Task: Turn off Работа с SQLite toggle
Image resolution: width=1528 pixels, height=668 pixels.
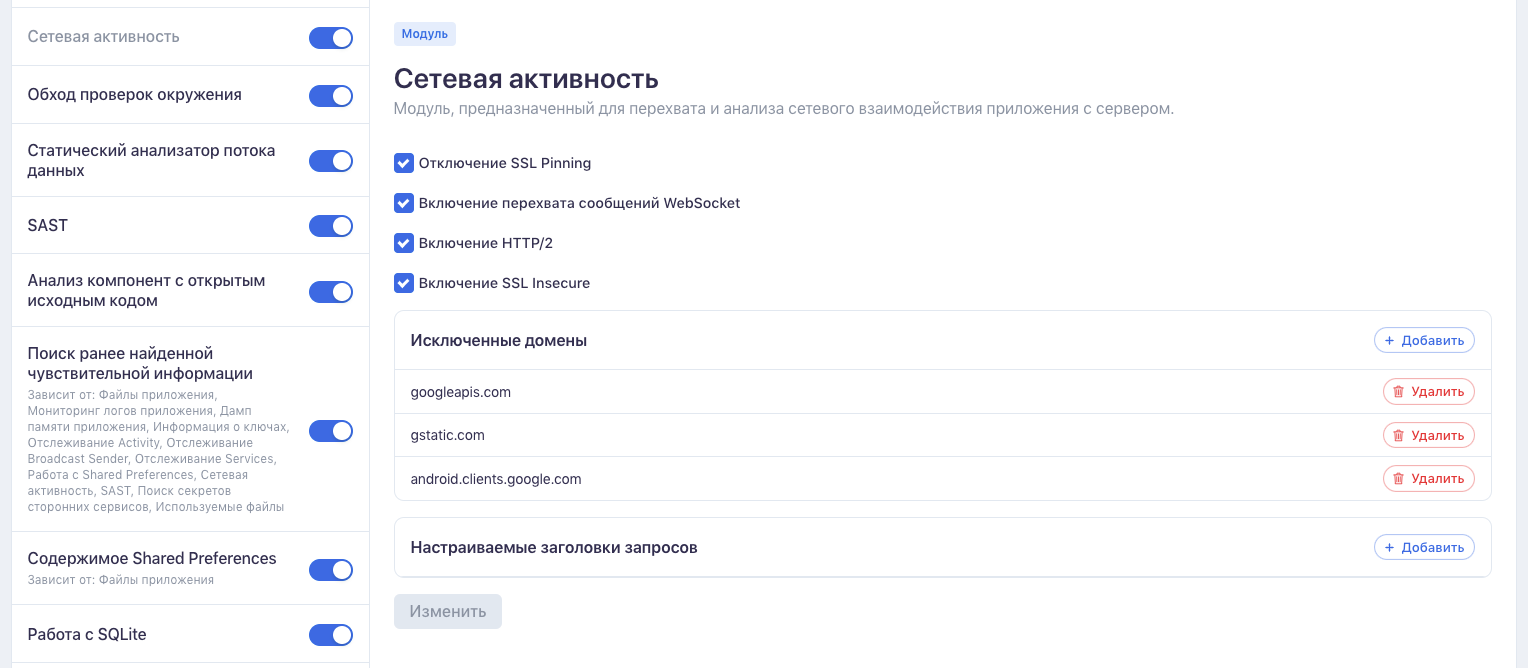Action: tap(331, 635)
